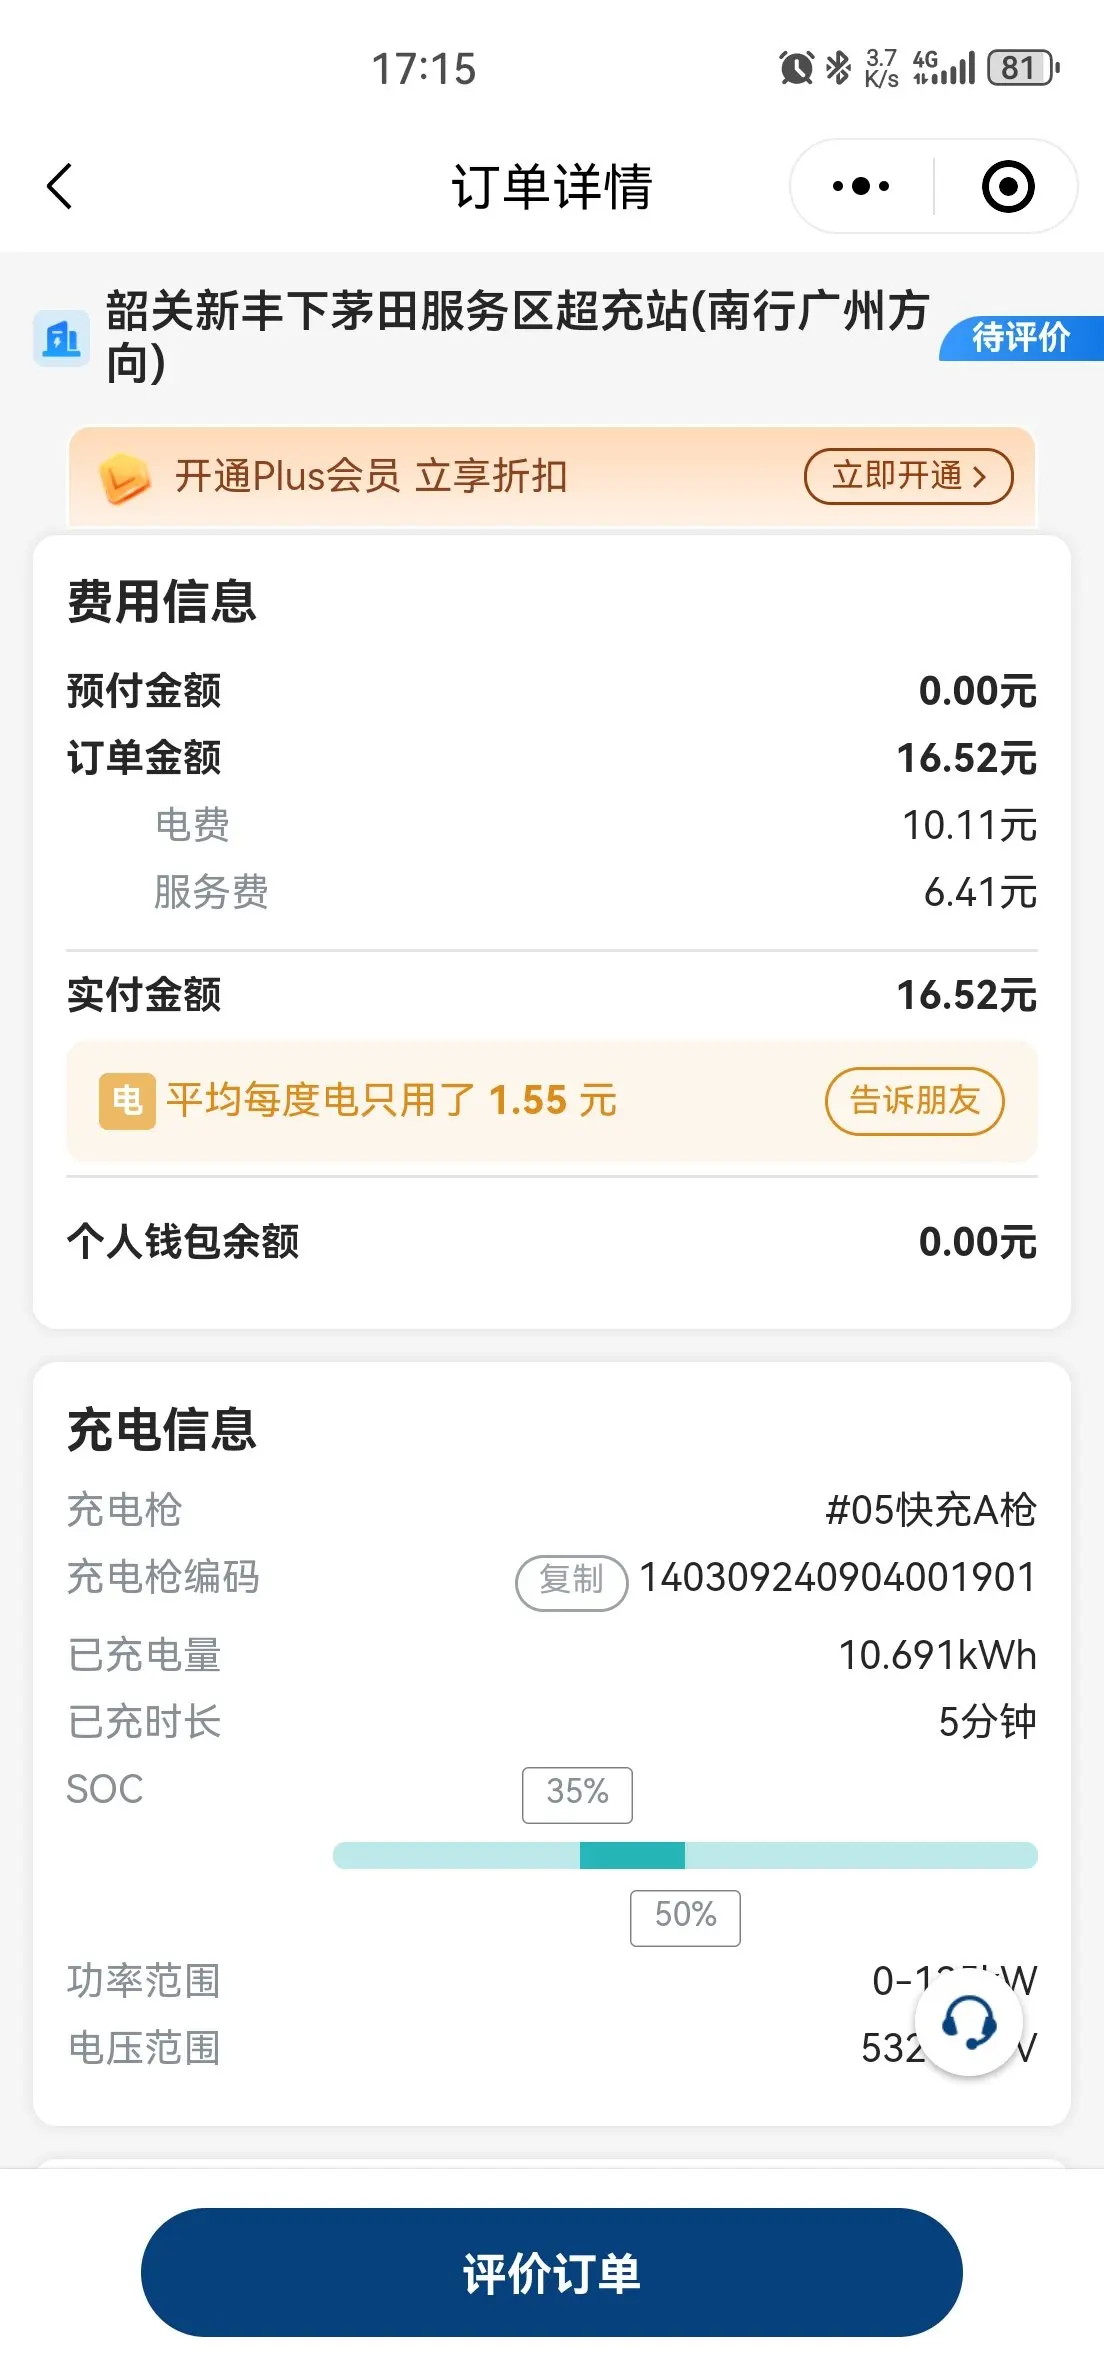Copy the charging gun code with 复制
The width and height of the screenshot is (1104, 2376).
[571, 1580]
